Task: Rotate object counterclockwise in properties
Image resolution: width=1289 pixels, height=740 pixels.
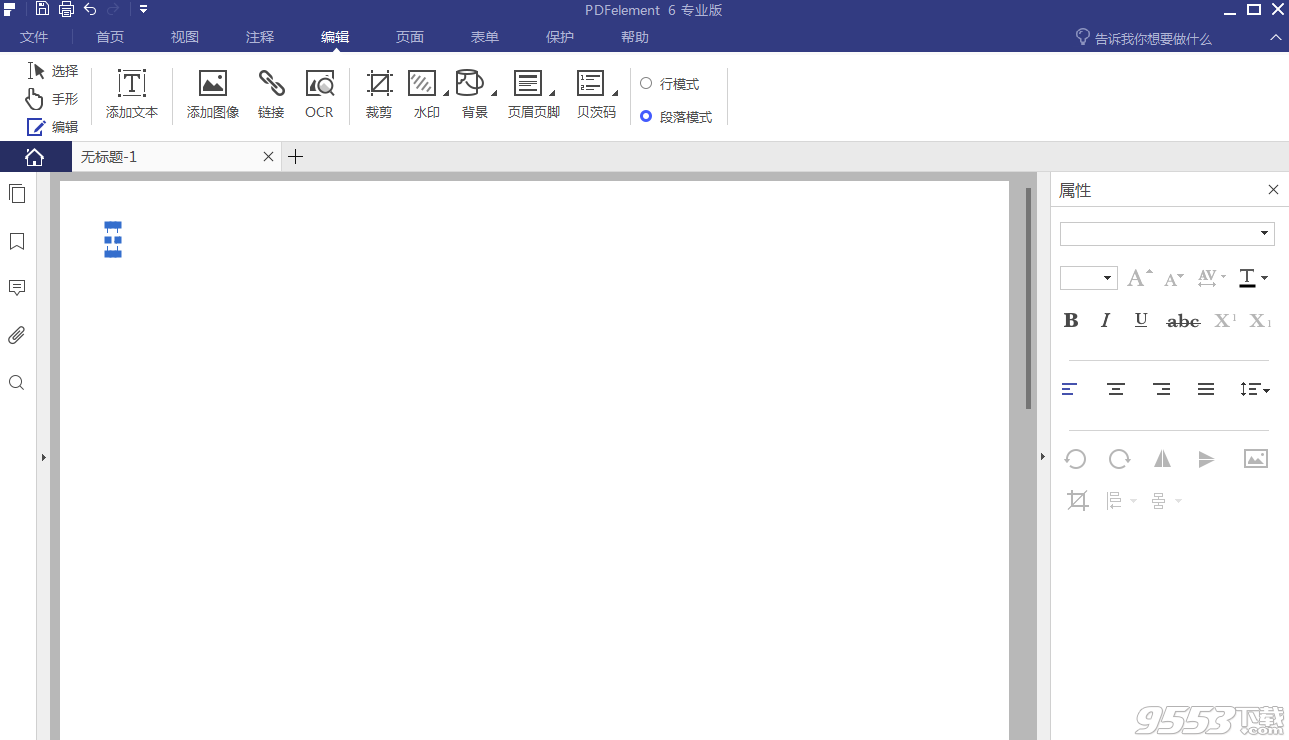Action: 1076,459
